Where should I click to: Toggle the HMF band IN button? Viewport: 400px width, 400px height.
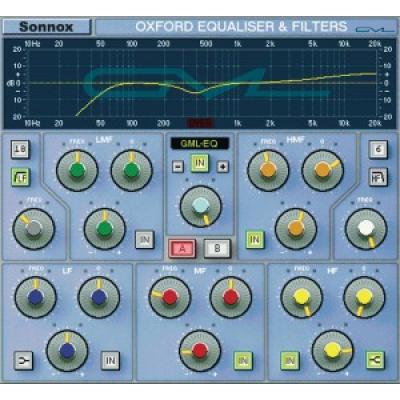coord(255,240)
